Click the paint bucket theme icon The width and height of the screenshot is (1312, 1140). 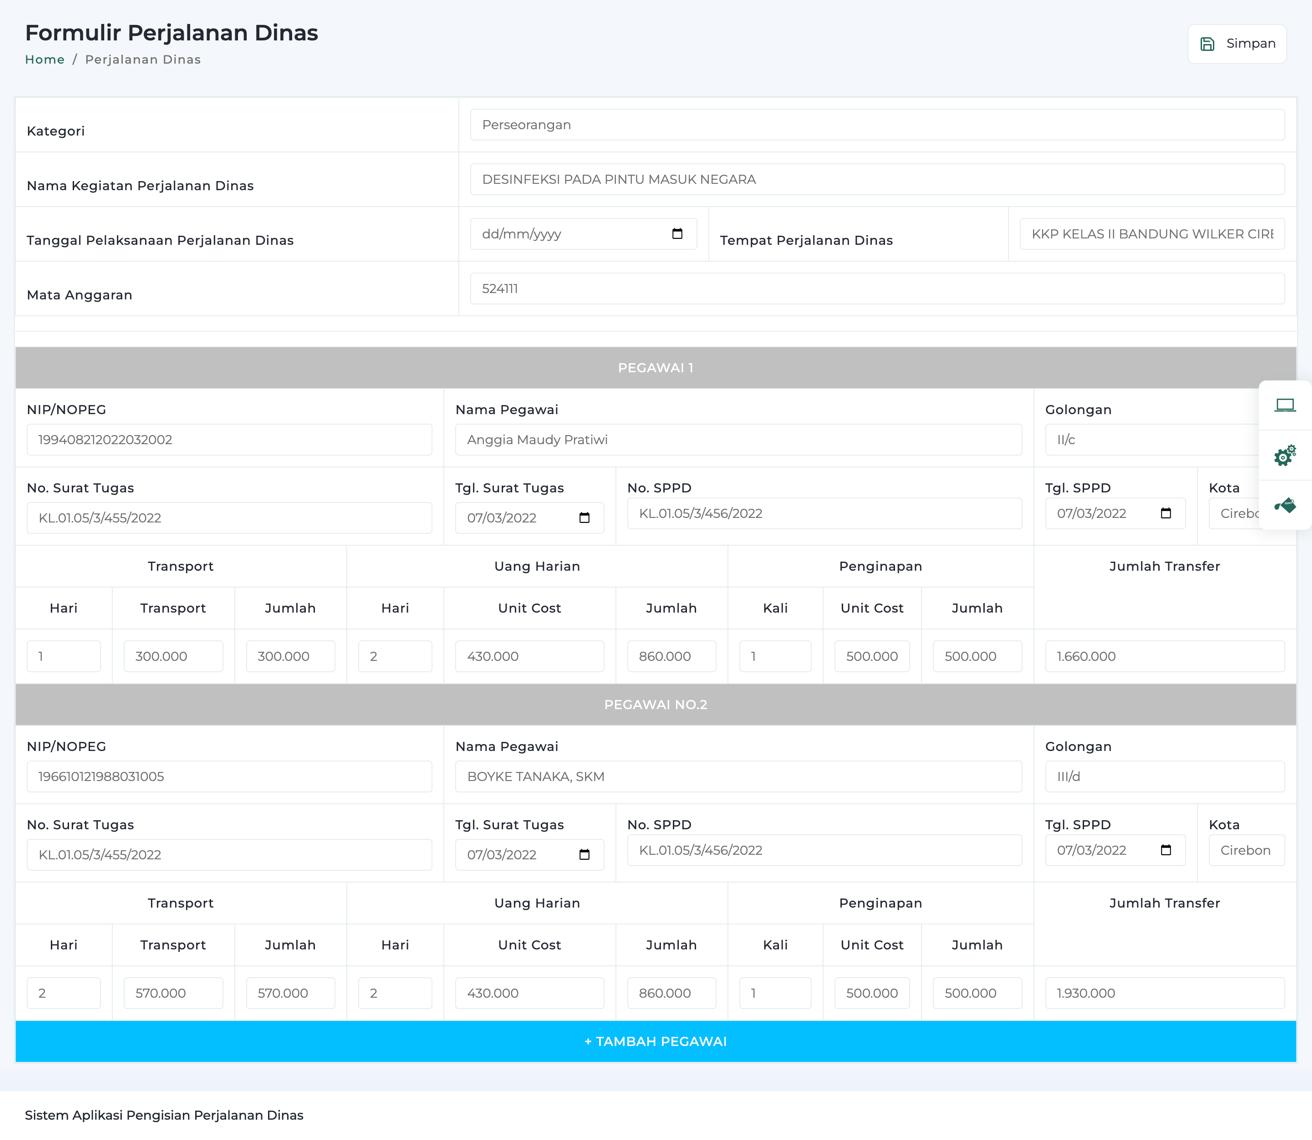point(1285,506)
